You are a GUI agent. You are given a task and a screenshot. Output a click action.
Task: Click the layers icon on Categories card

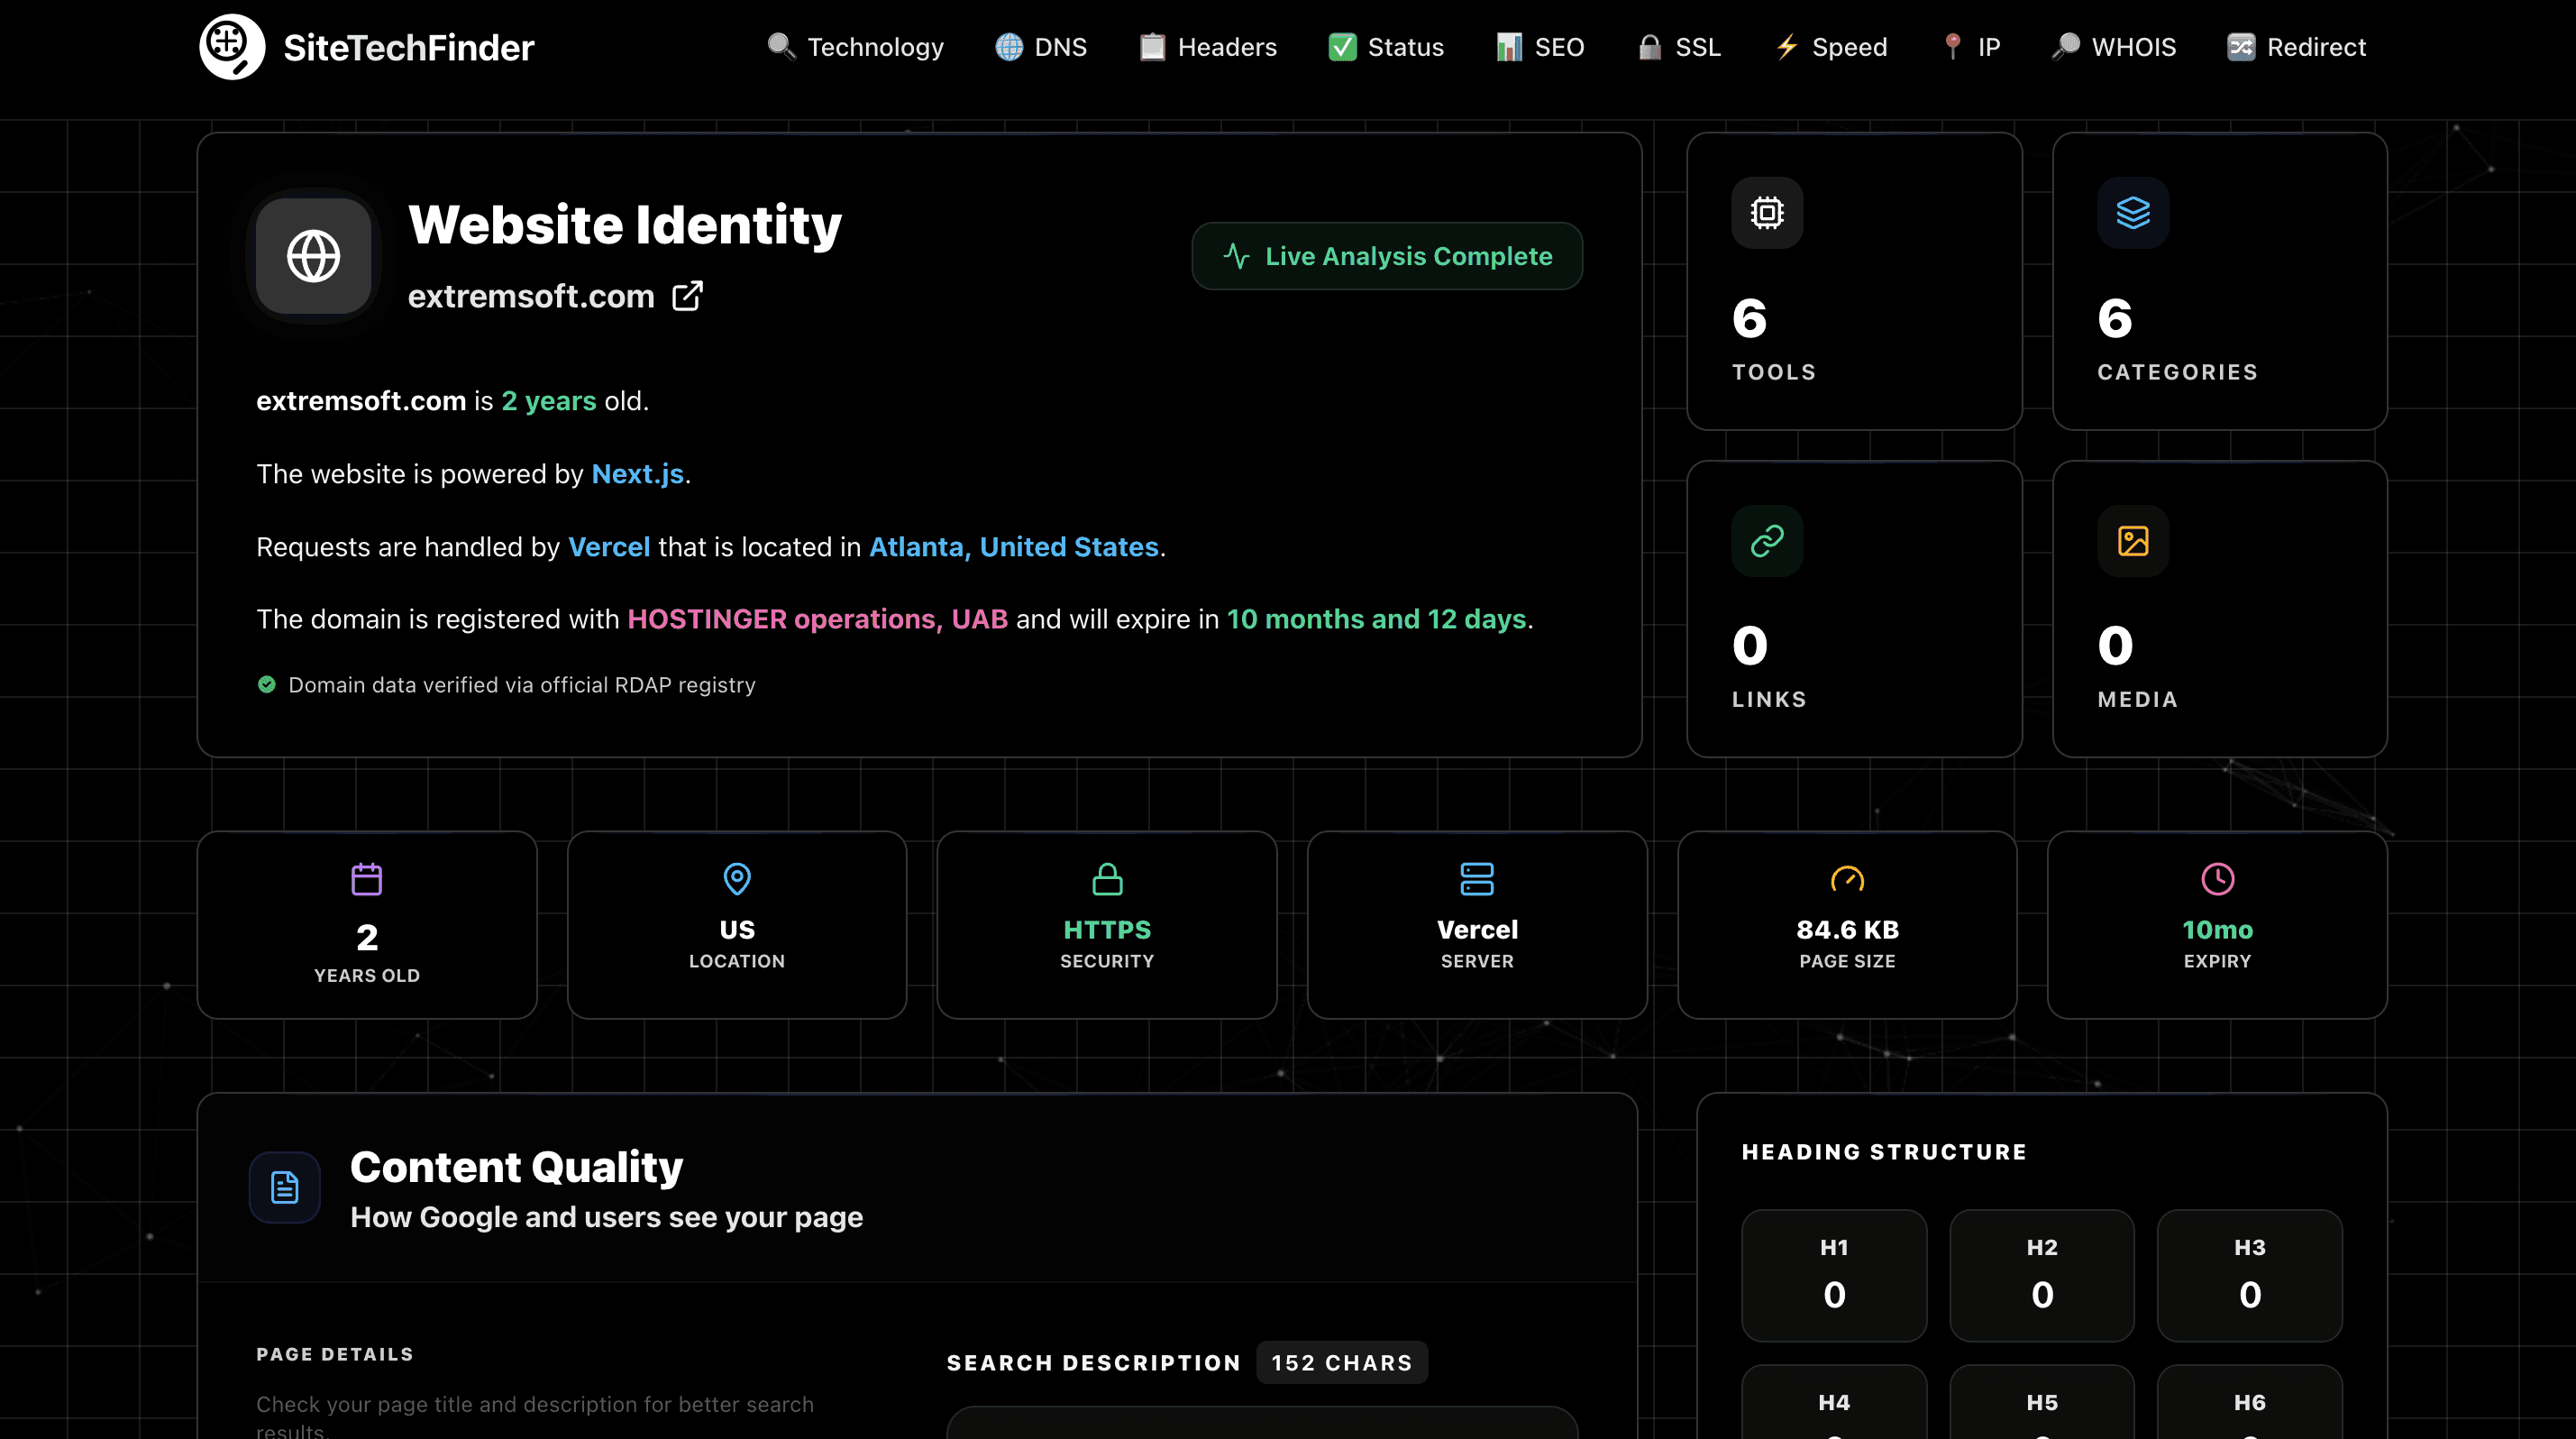(x=2133, y=212)
